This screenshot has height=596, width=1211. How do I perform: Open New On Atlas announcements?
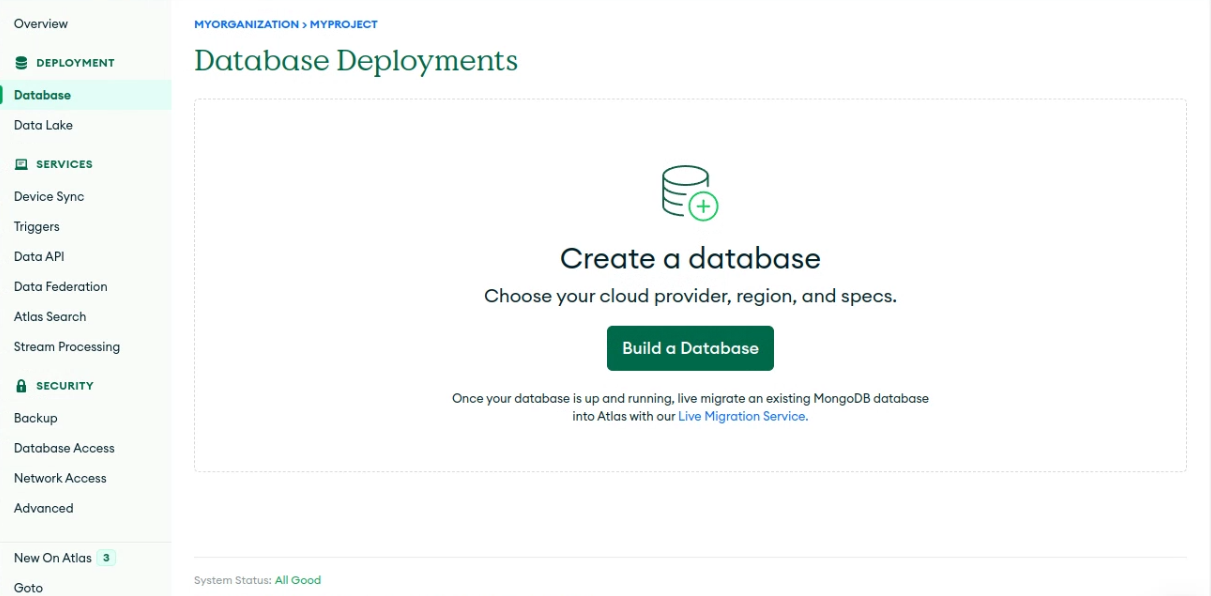(53, 558)
